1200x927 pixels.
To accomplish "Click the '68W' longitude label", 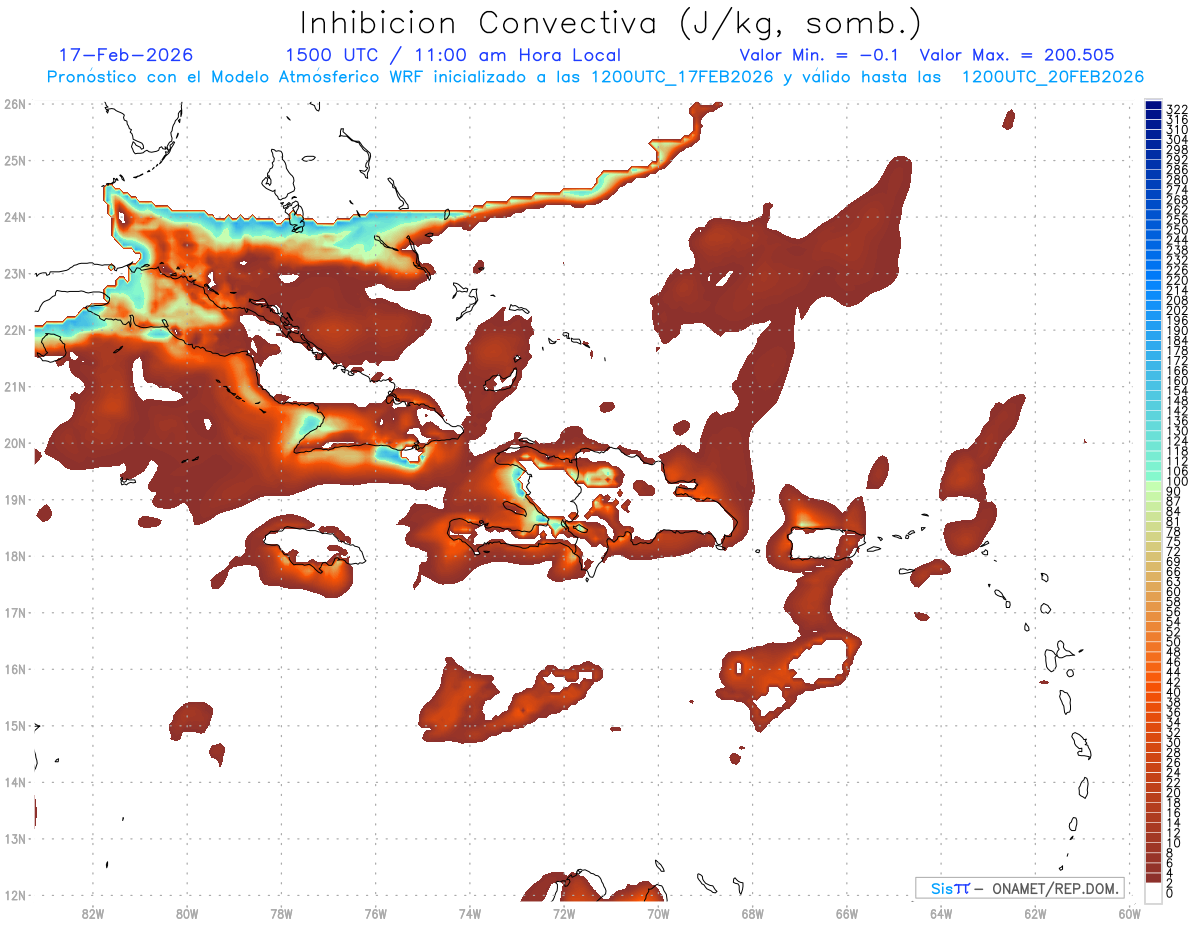I will point(753,913).
